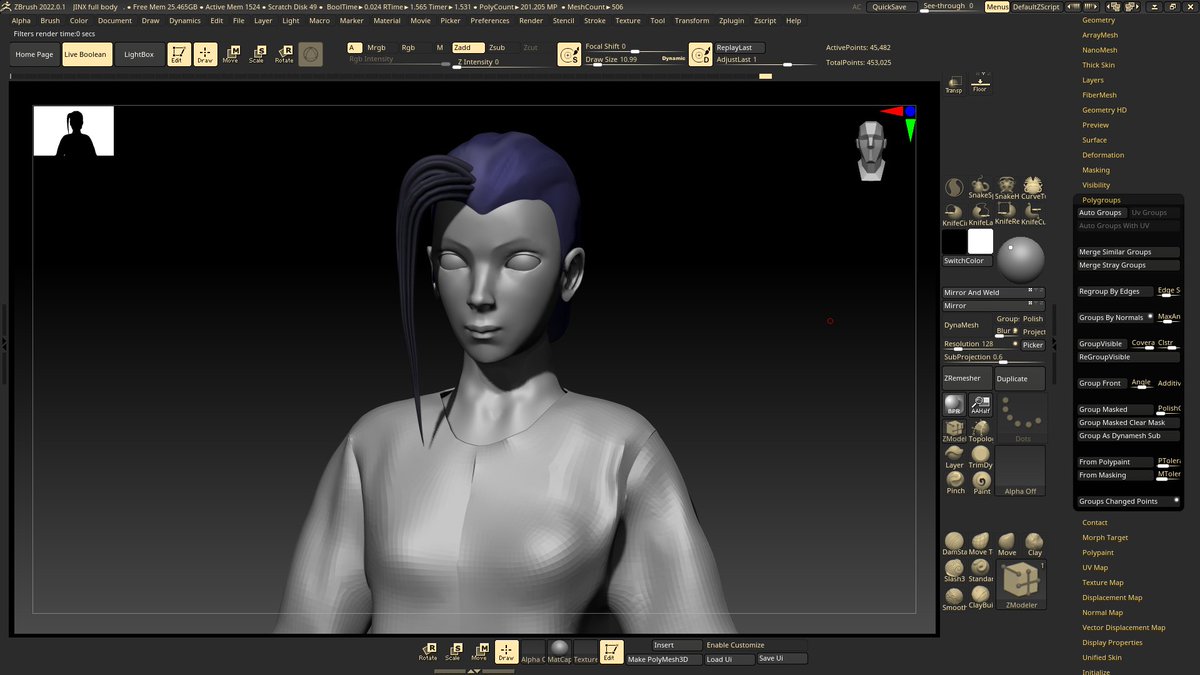1200x675 pixels.
Task: Enable Zsub sculpt mode
Action: 497,47
